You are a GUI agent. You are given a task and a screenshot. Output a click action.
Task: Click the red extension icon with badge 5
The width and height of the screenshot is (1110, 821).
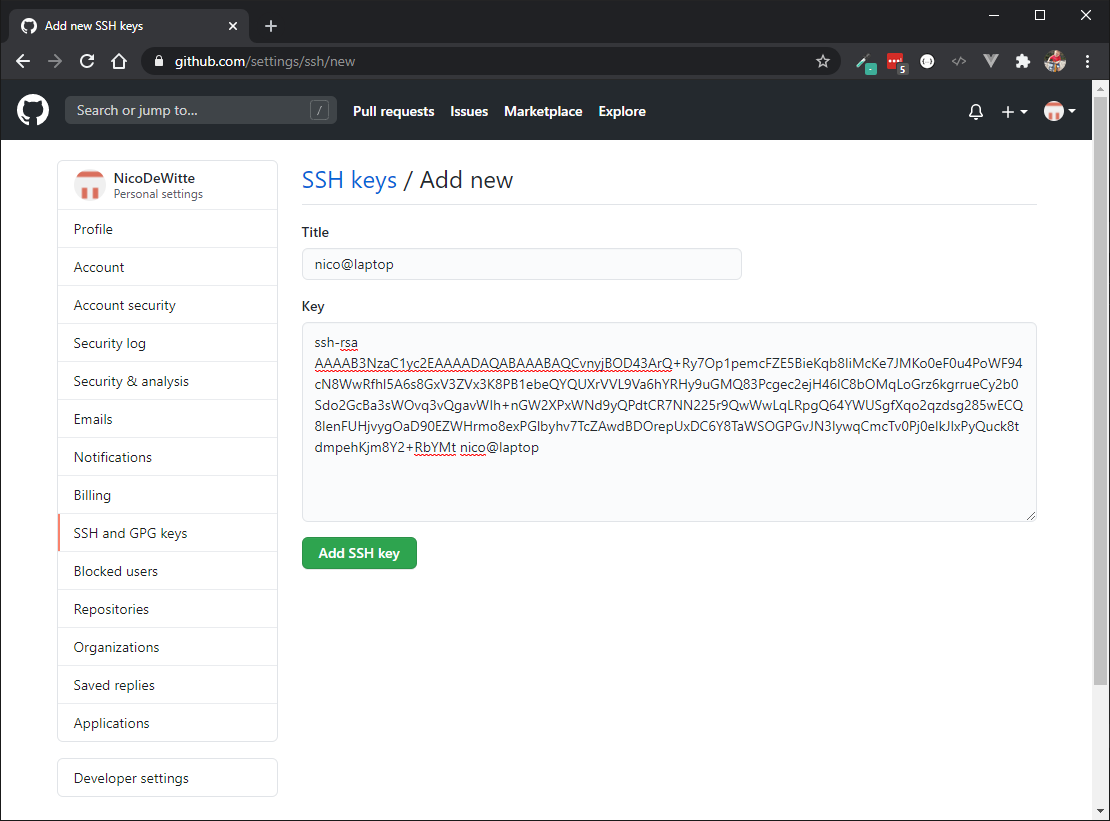[x=896, y=63]
